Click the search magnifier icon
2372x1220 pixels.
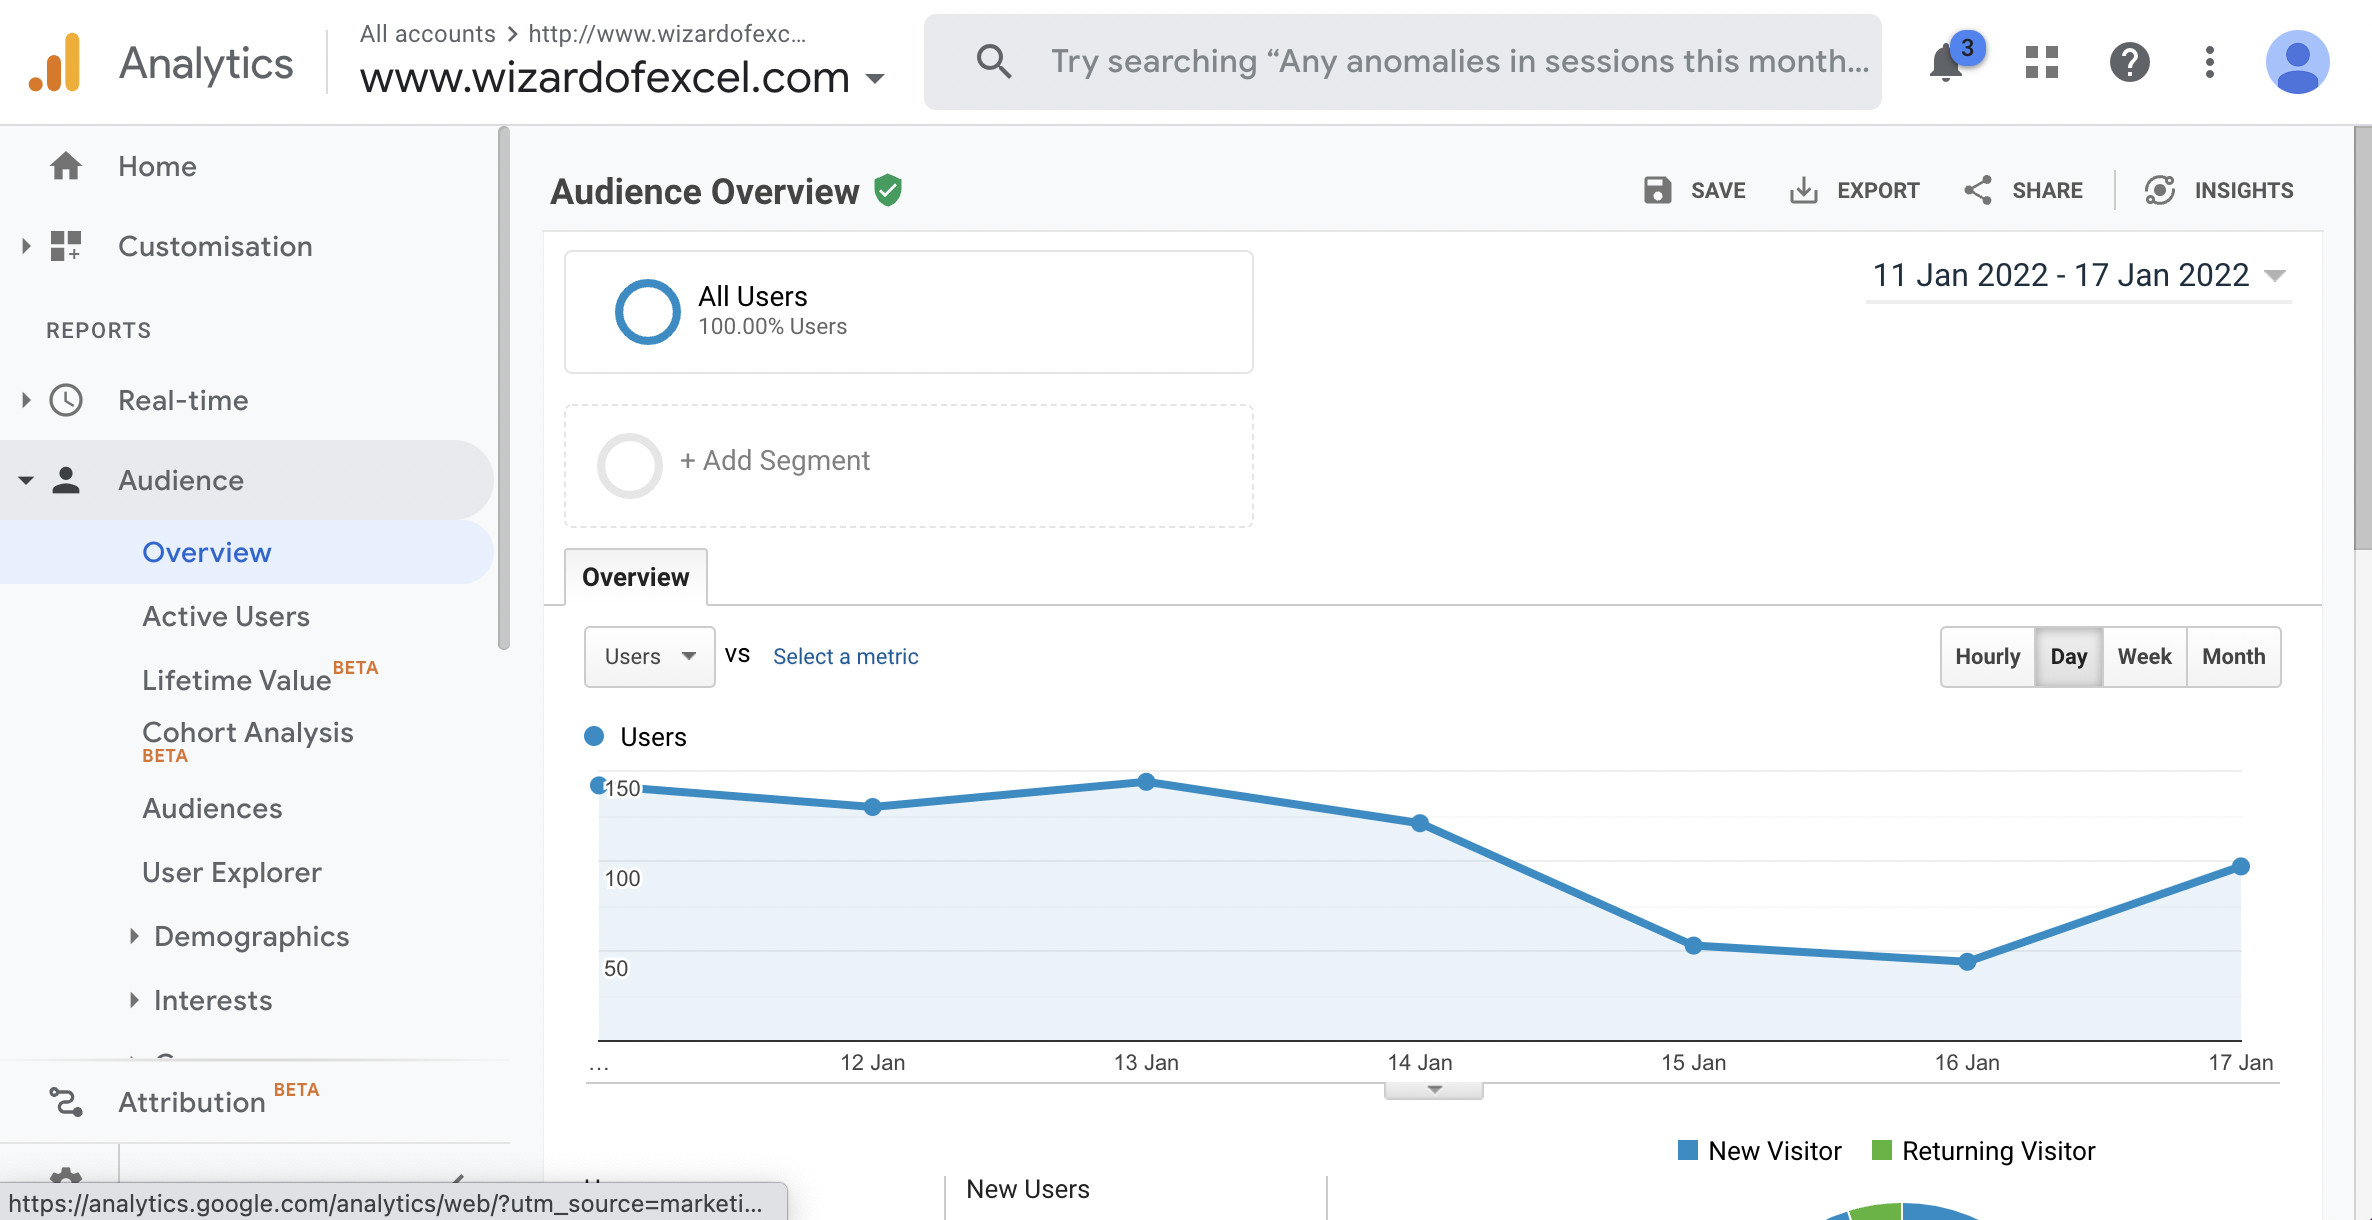[x=994, y=61]
